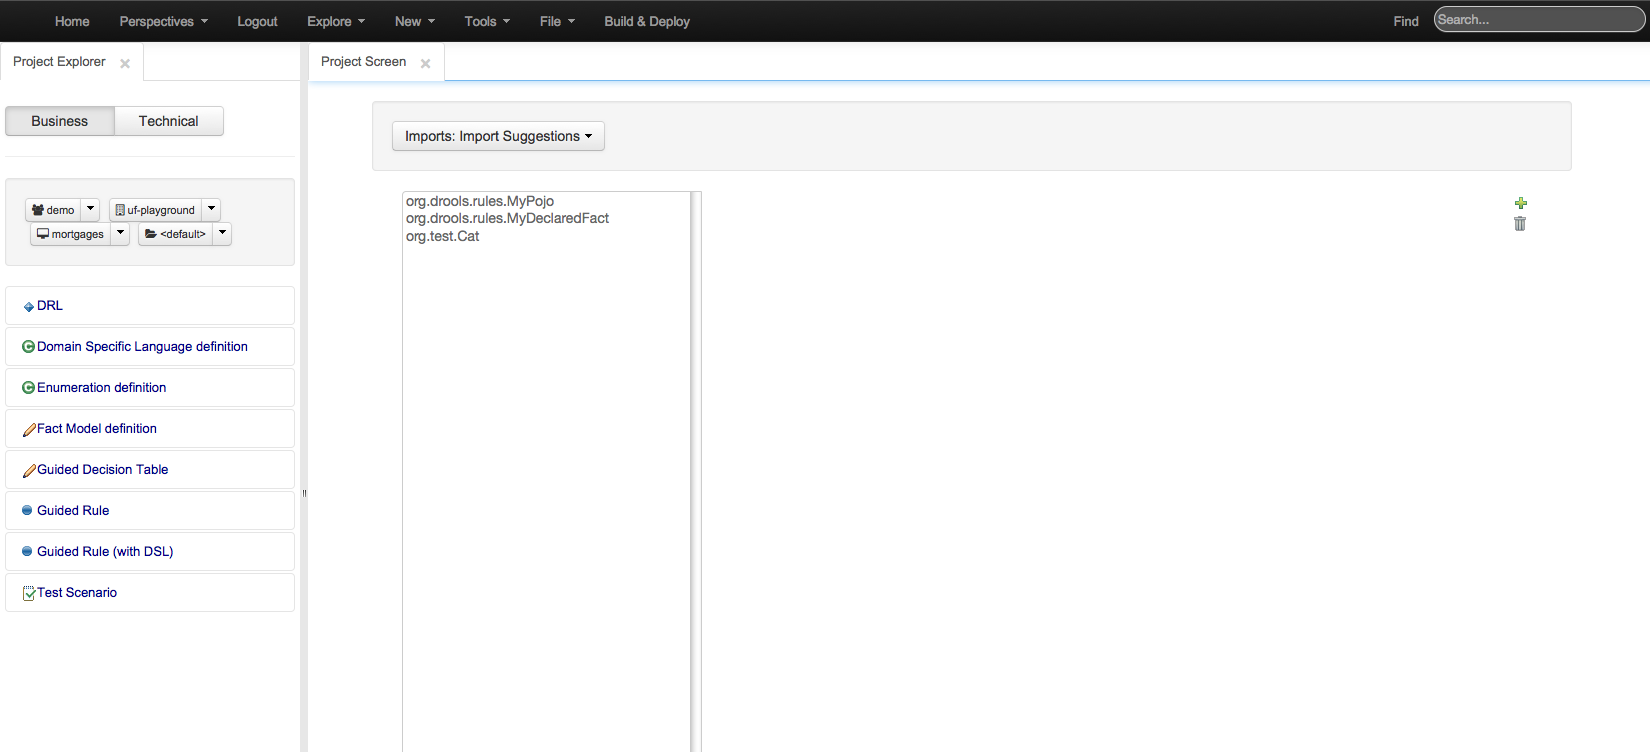Select org.drools.rules.MyDeclaredFact in the import list

pos(507,219)
